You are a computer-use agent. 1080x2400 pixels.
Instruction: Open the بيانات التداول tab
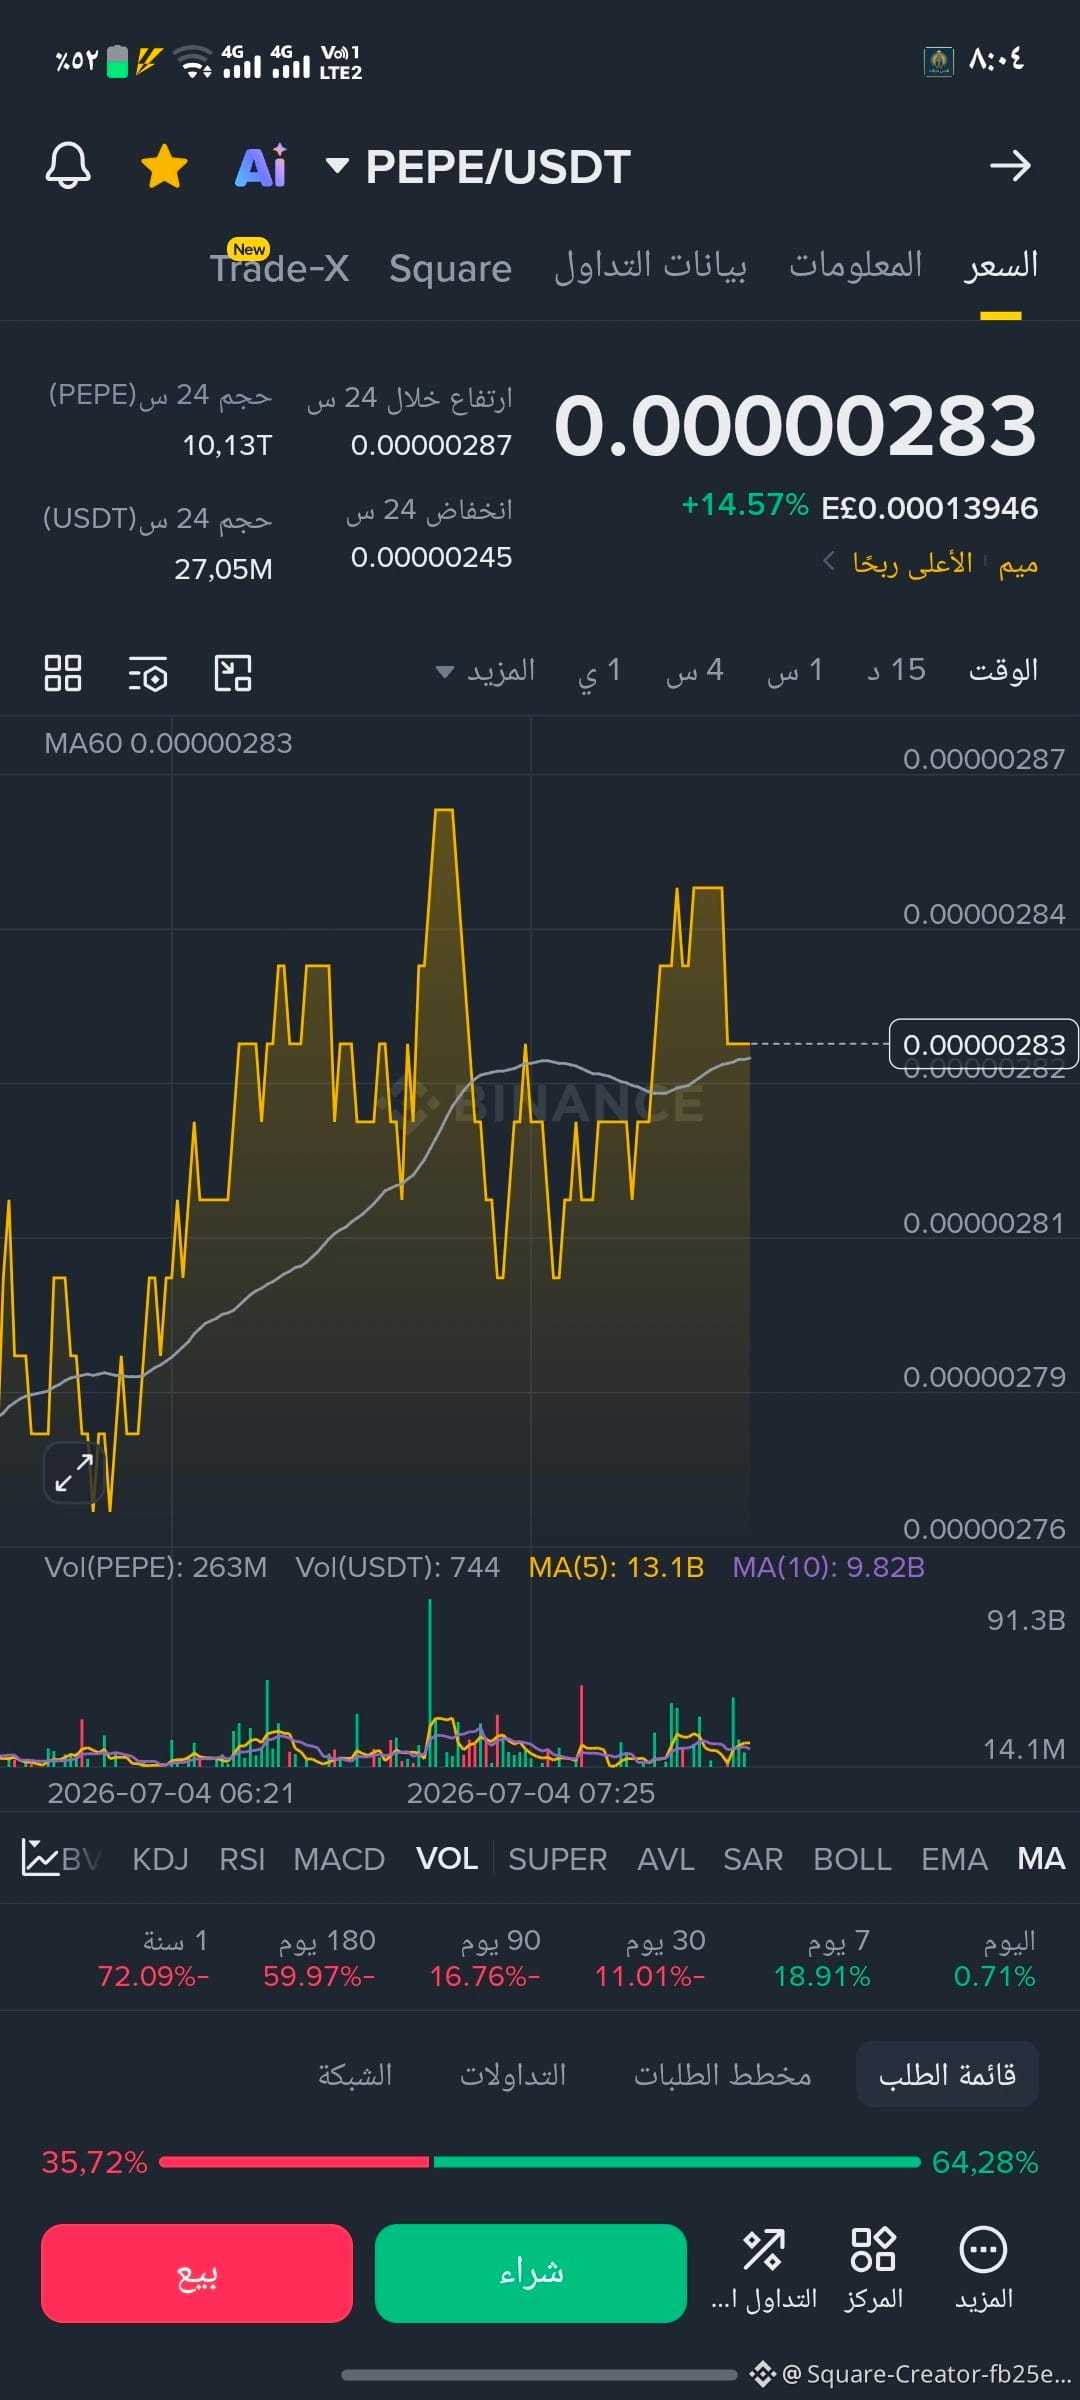tap(651, 266)
